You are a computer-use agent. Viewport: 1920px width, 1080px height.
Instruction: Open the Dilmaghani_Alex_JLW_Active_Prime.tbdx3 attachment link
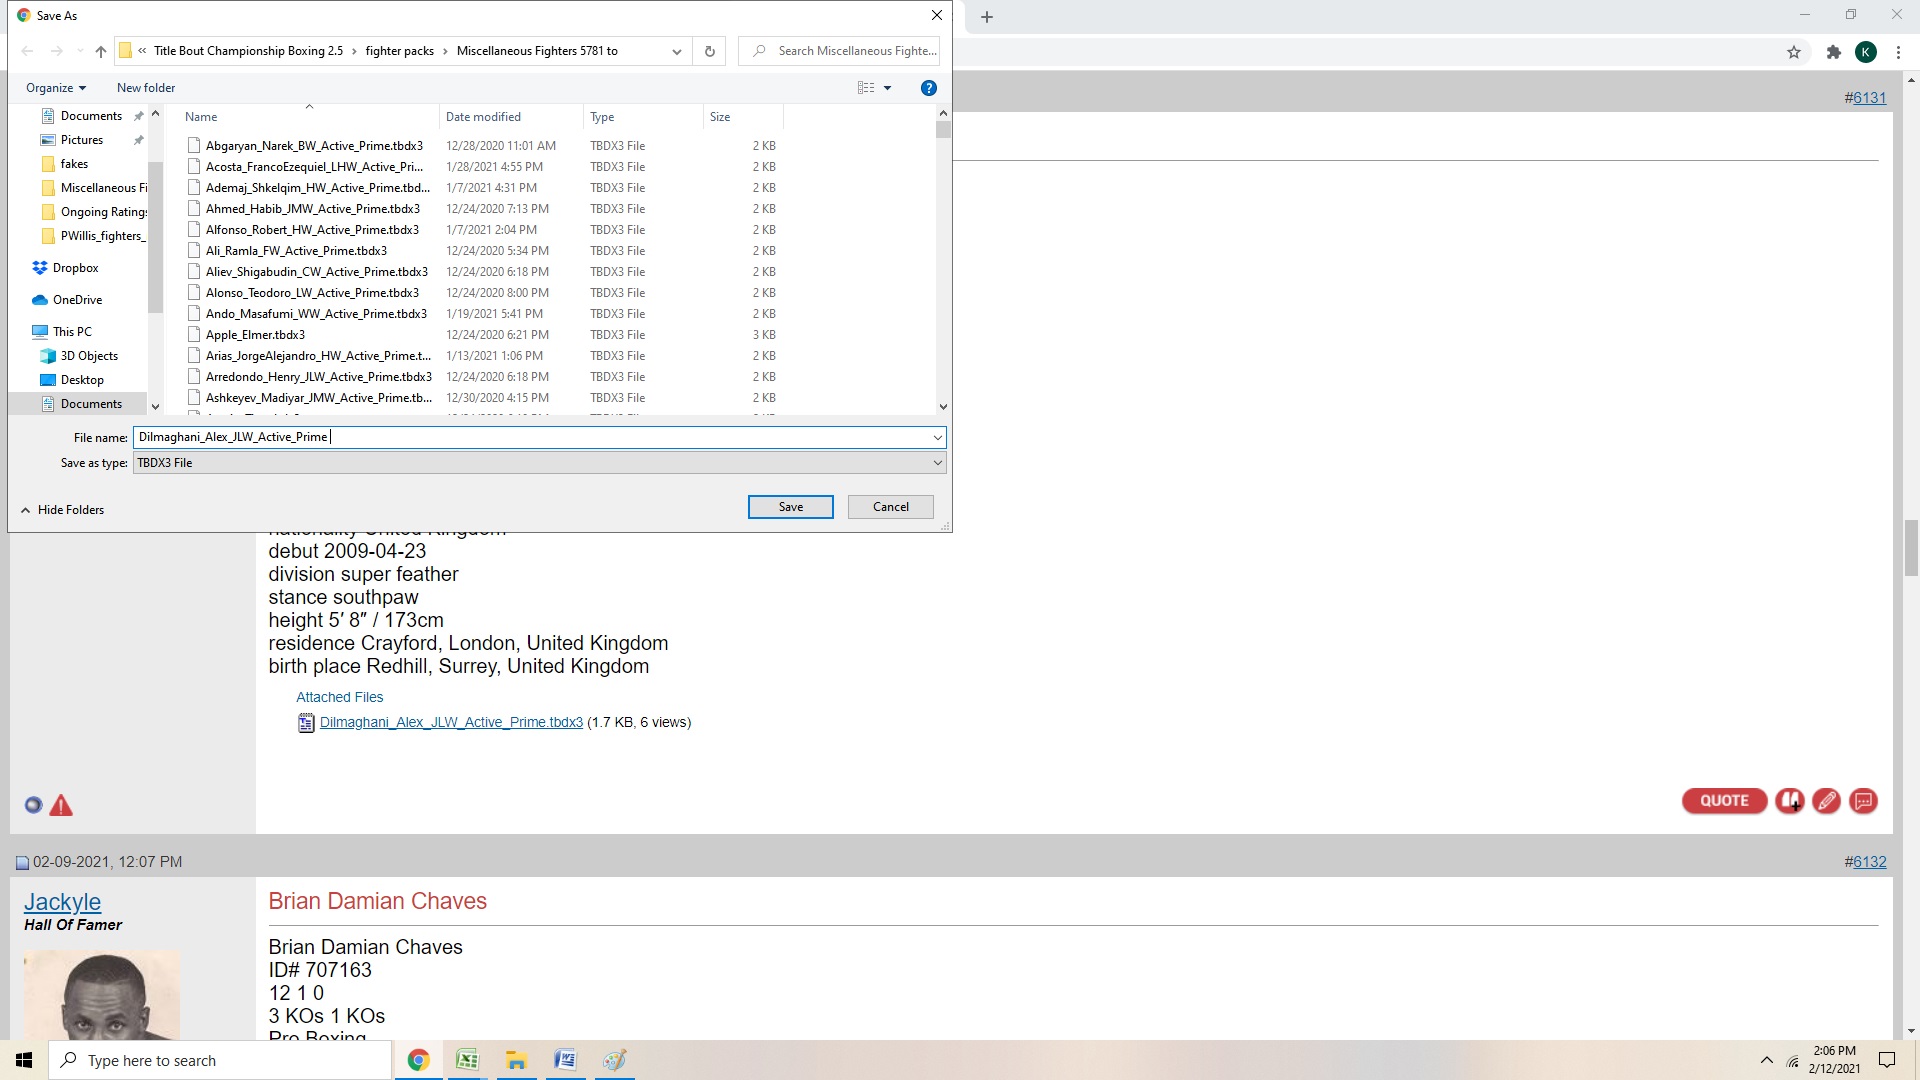pos(451,722)
